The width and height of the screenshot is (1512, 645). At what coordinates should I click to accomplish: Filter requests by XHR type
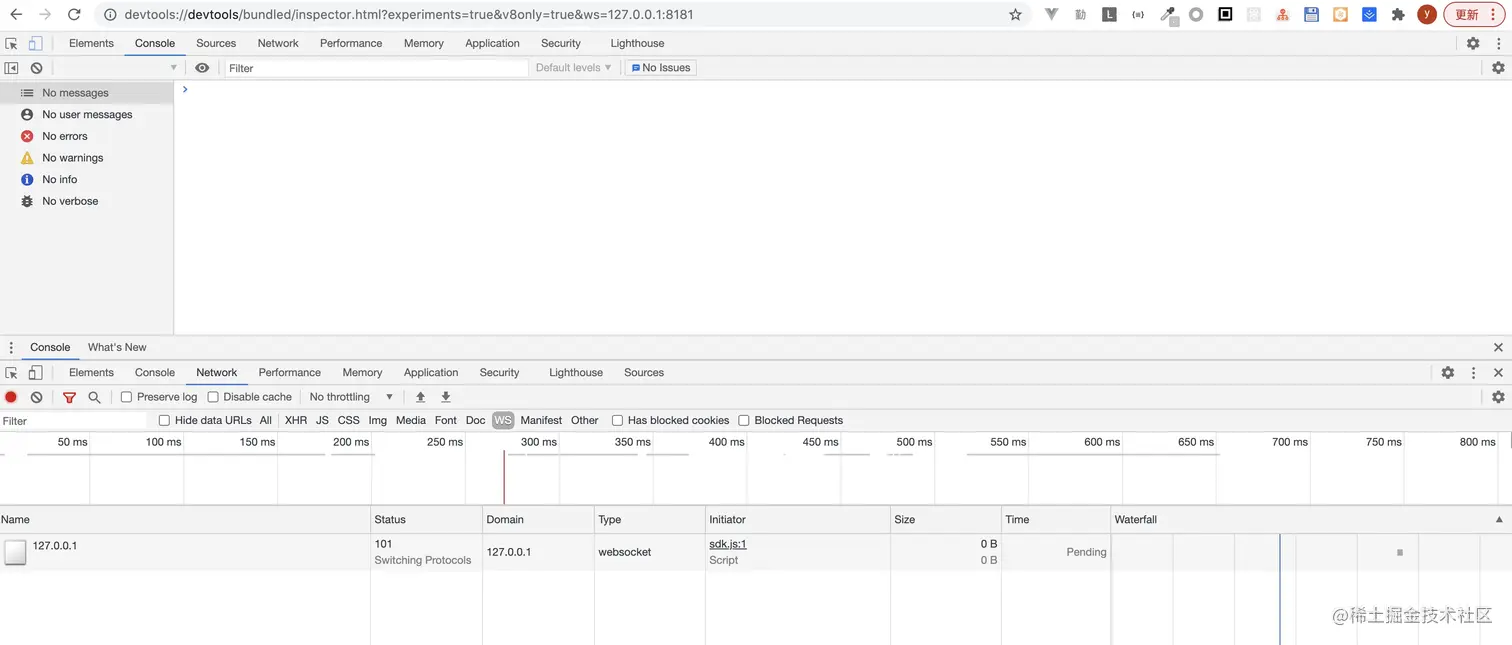click(296, 421)
